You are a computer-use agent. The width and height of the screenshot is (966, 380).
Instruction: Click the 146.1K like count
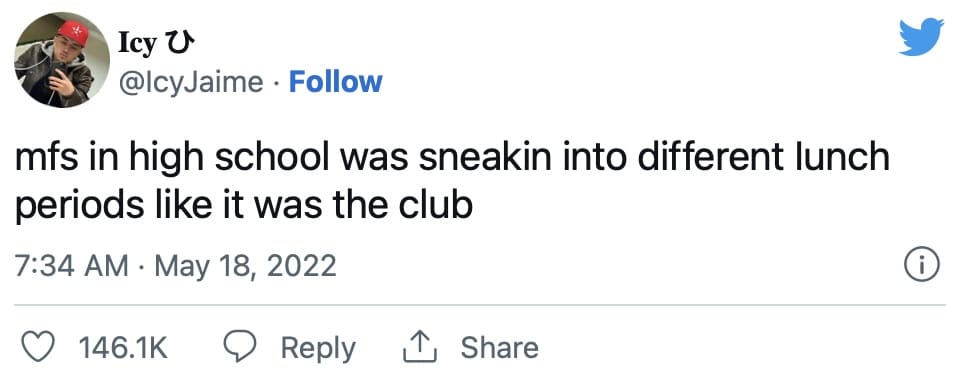click(x=123, y=348)
